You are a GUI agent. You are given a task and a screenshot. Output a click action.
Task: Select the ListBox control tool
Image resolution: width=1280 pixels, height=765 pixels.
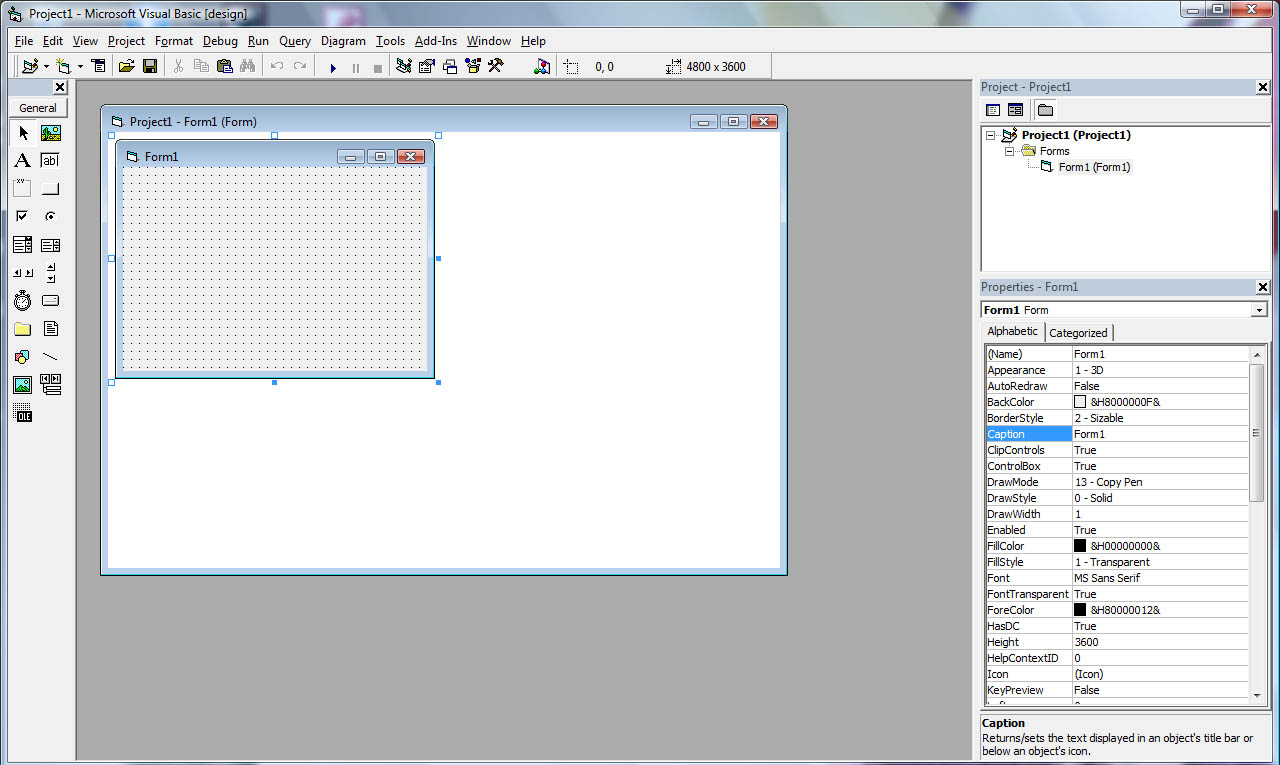pyautogui.click(x=51, y=245)
